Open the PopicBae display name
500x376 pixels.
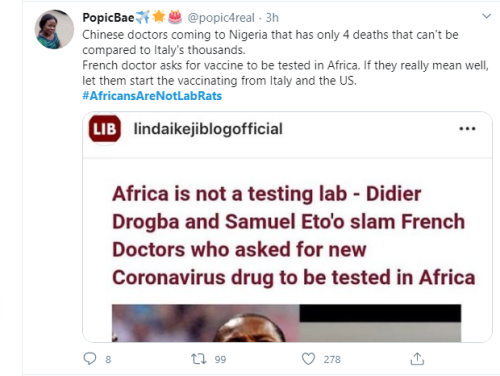pyautogui.click(x=108, y=18)
